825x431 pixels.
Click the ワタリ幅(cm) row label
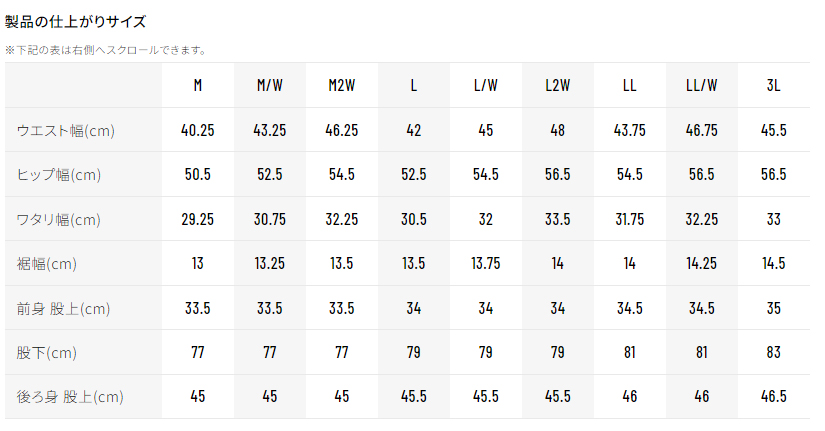pos(59,220)
